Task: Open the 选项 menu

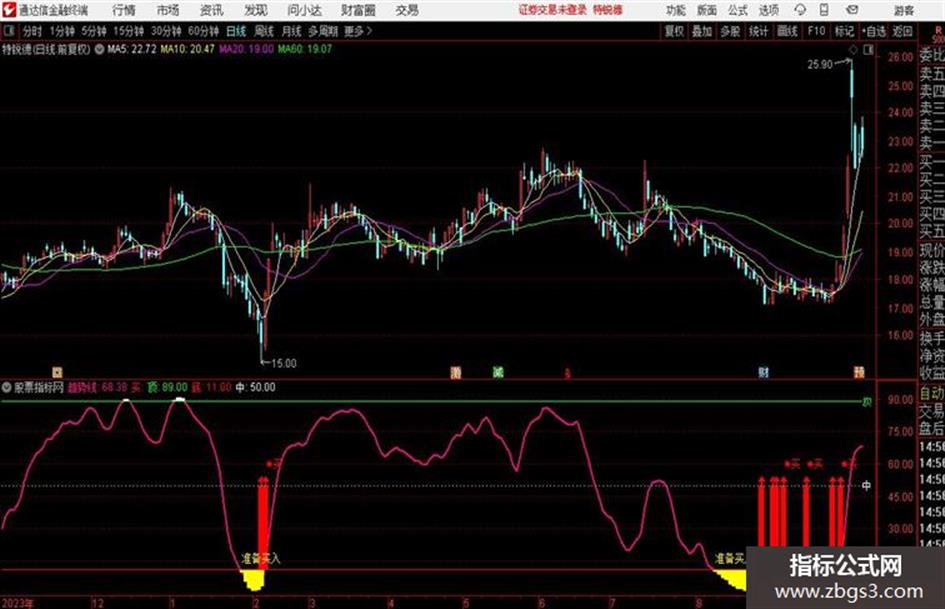Action: (769, 10)
